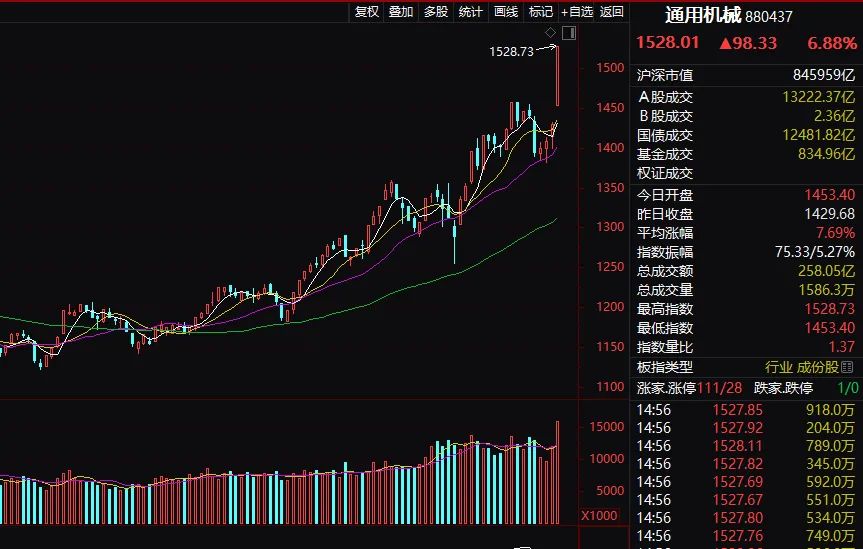Open the 统计 statistics tool

click(x=470, y=11)
